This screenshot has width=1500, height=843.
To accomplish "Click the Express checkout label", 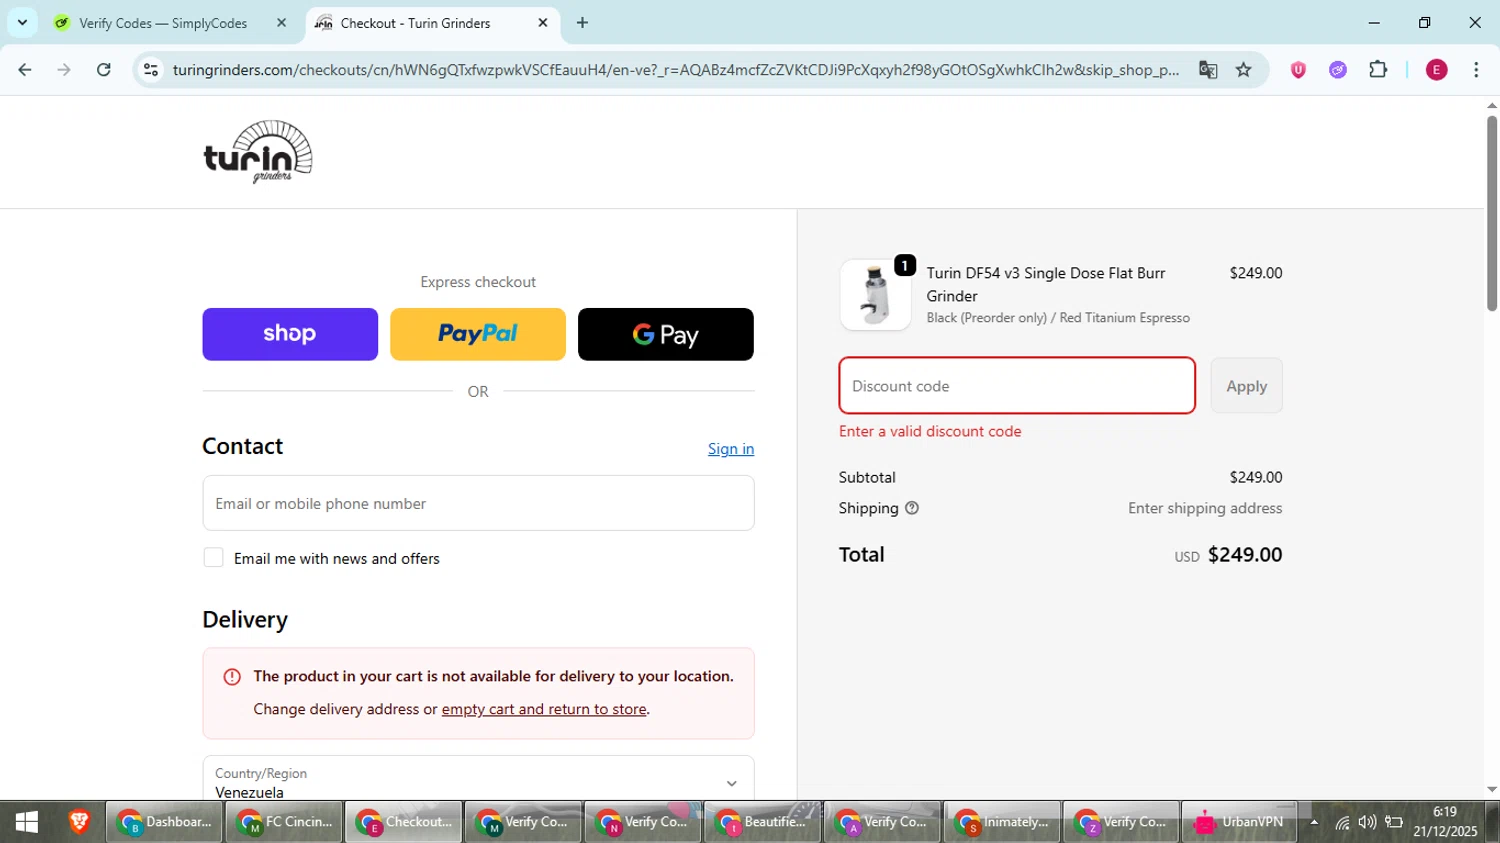I will pyautogui.click(x=478, y=282).
